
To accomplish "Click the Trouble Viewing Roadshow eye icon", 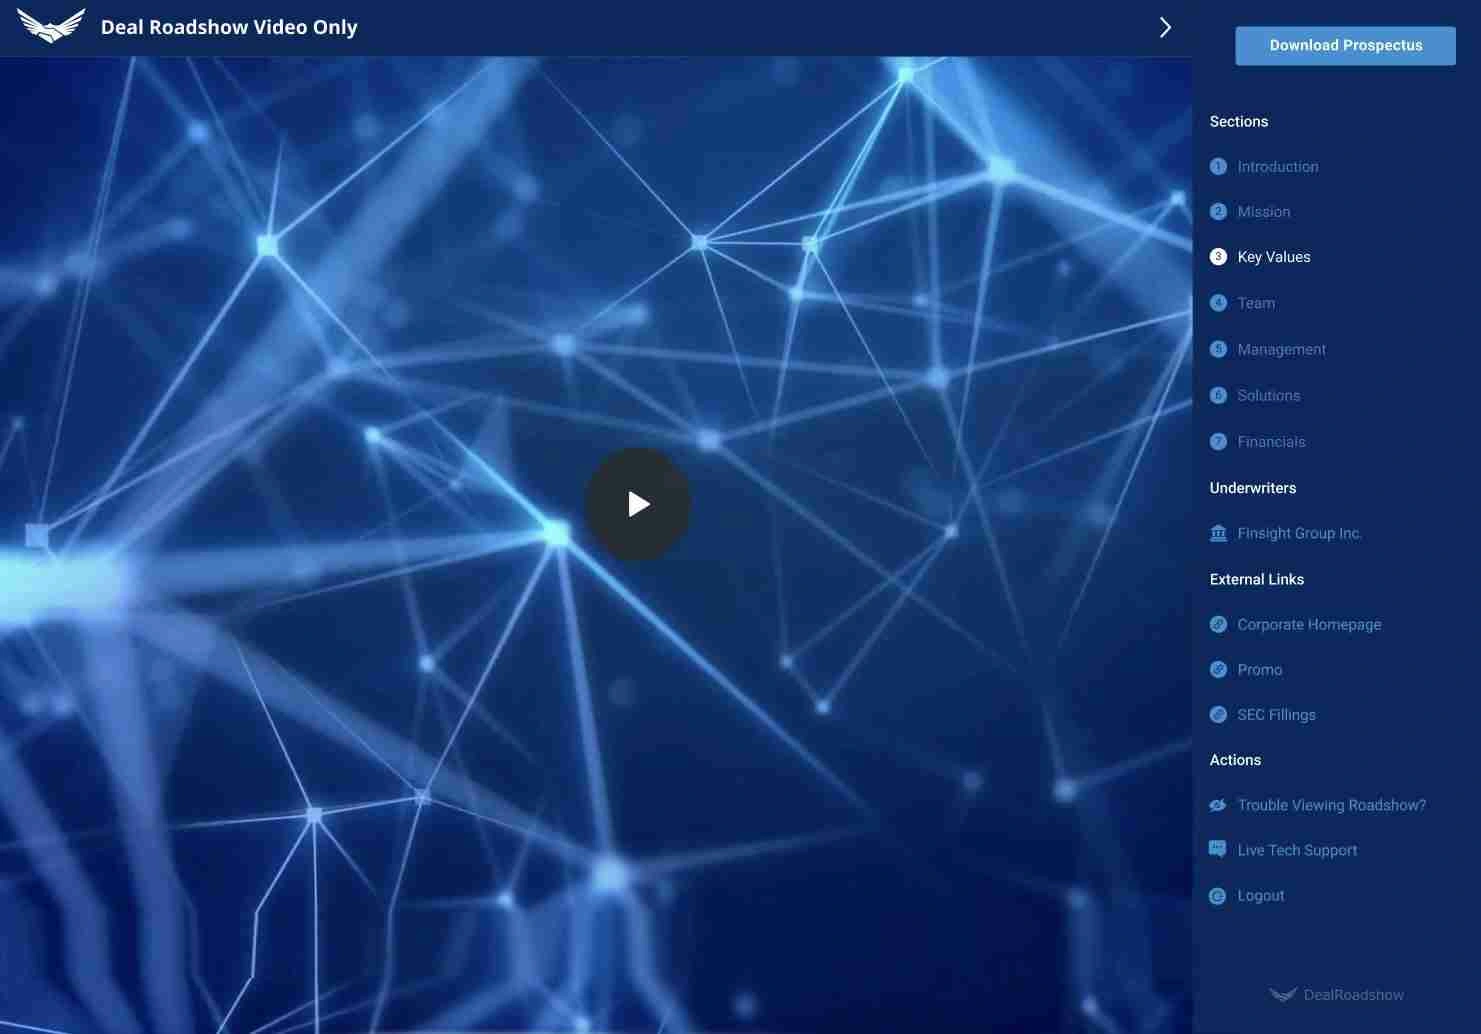I will [x=1218, y=805].
